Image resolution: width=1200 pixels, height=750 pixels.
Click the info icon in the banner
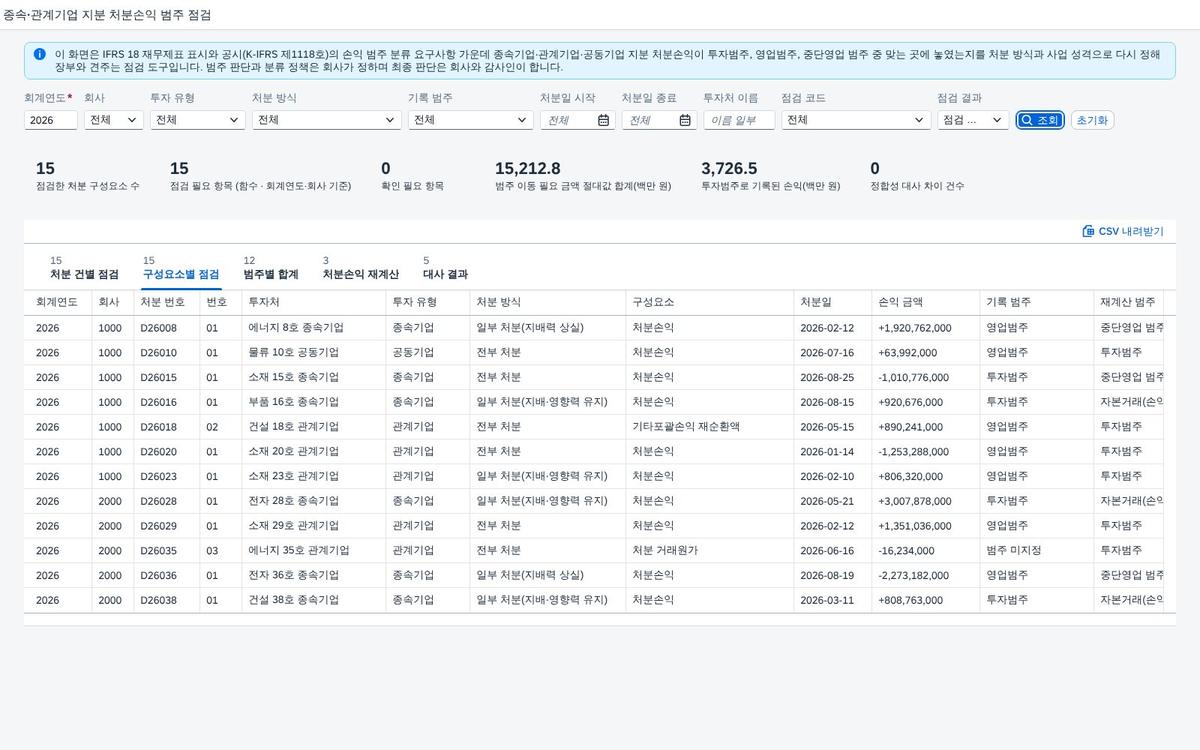click(39, 54)
